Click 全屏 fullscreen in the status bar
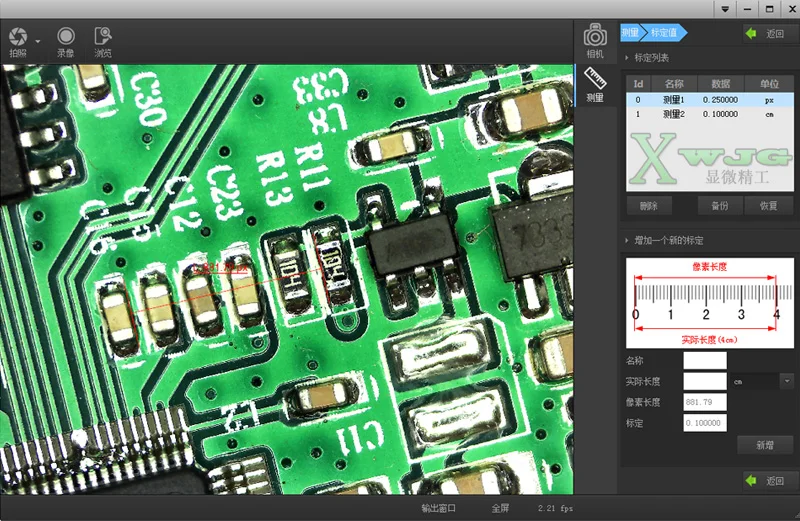 tap(500, 508)
